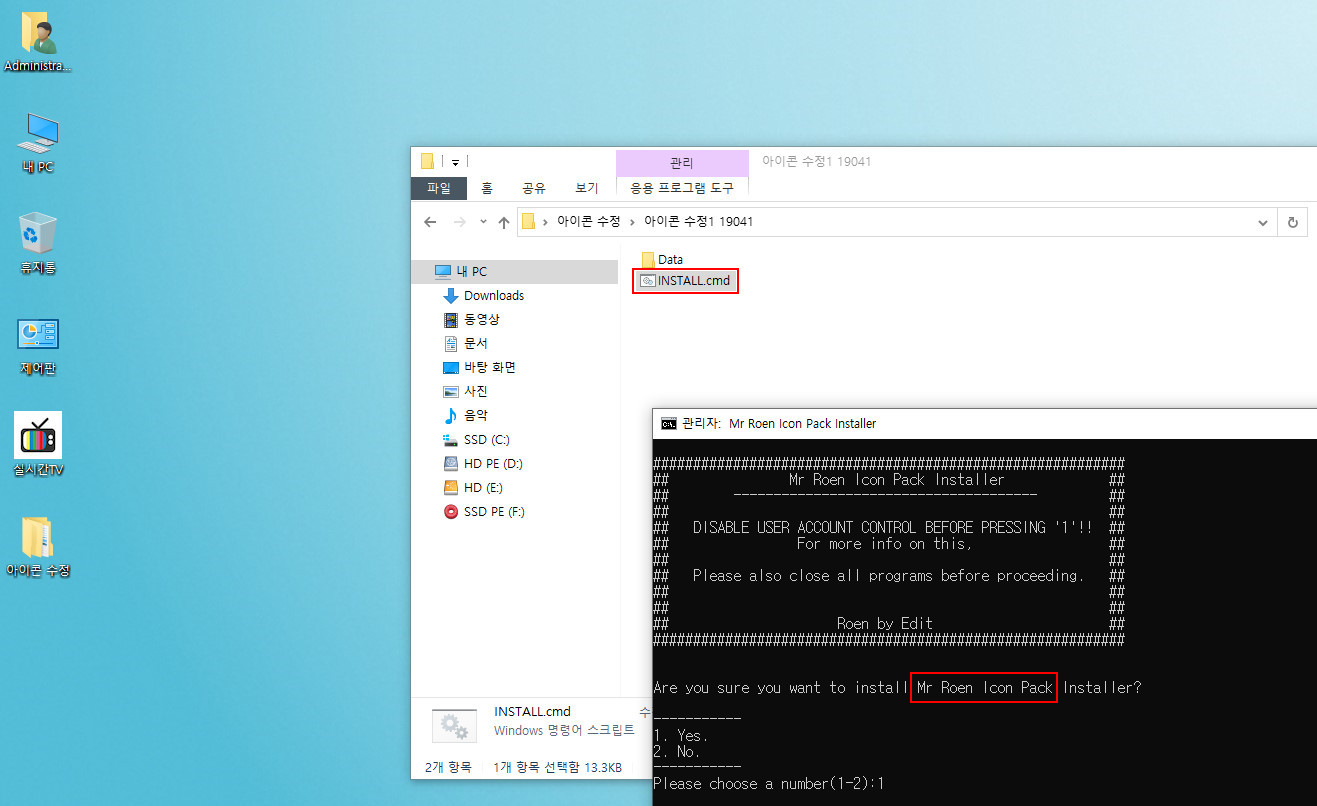Click the folder icon in Explorer title bar

click(427, 162)
